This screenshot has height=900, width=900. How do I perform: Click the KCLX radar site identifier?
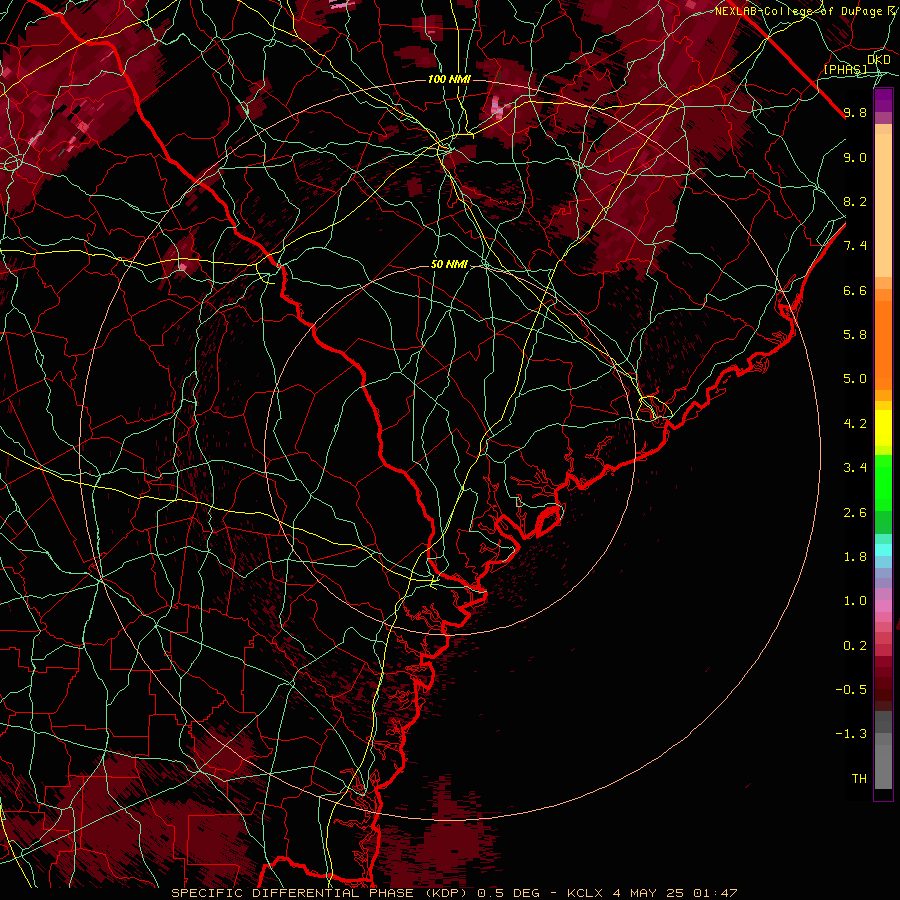coord(584,893)
